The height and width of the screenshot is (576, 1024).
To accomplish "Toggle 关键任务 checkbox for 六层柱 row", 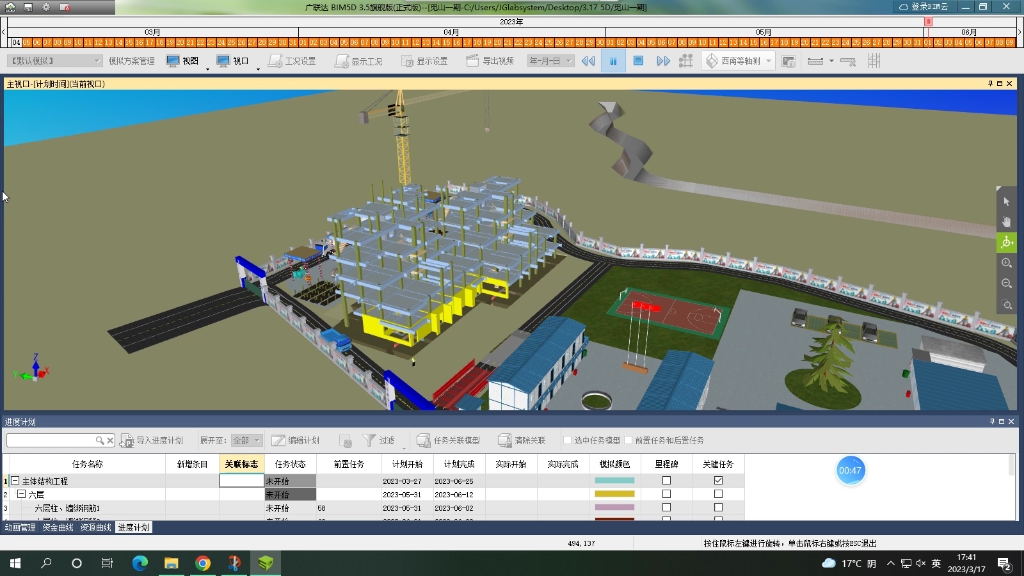I will tap(718, 507).
